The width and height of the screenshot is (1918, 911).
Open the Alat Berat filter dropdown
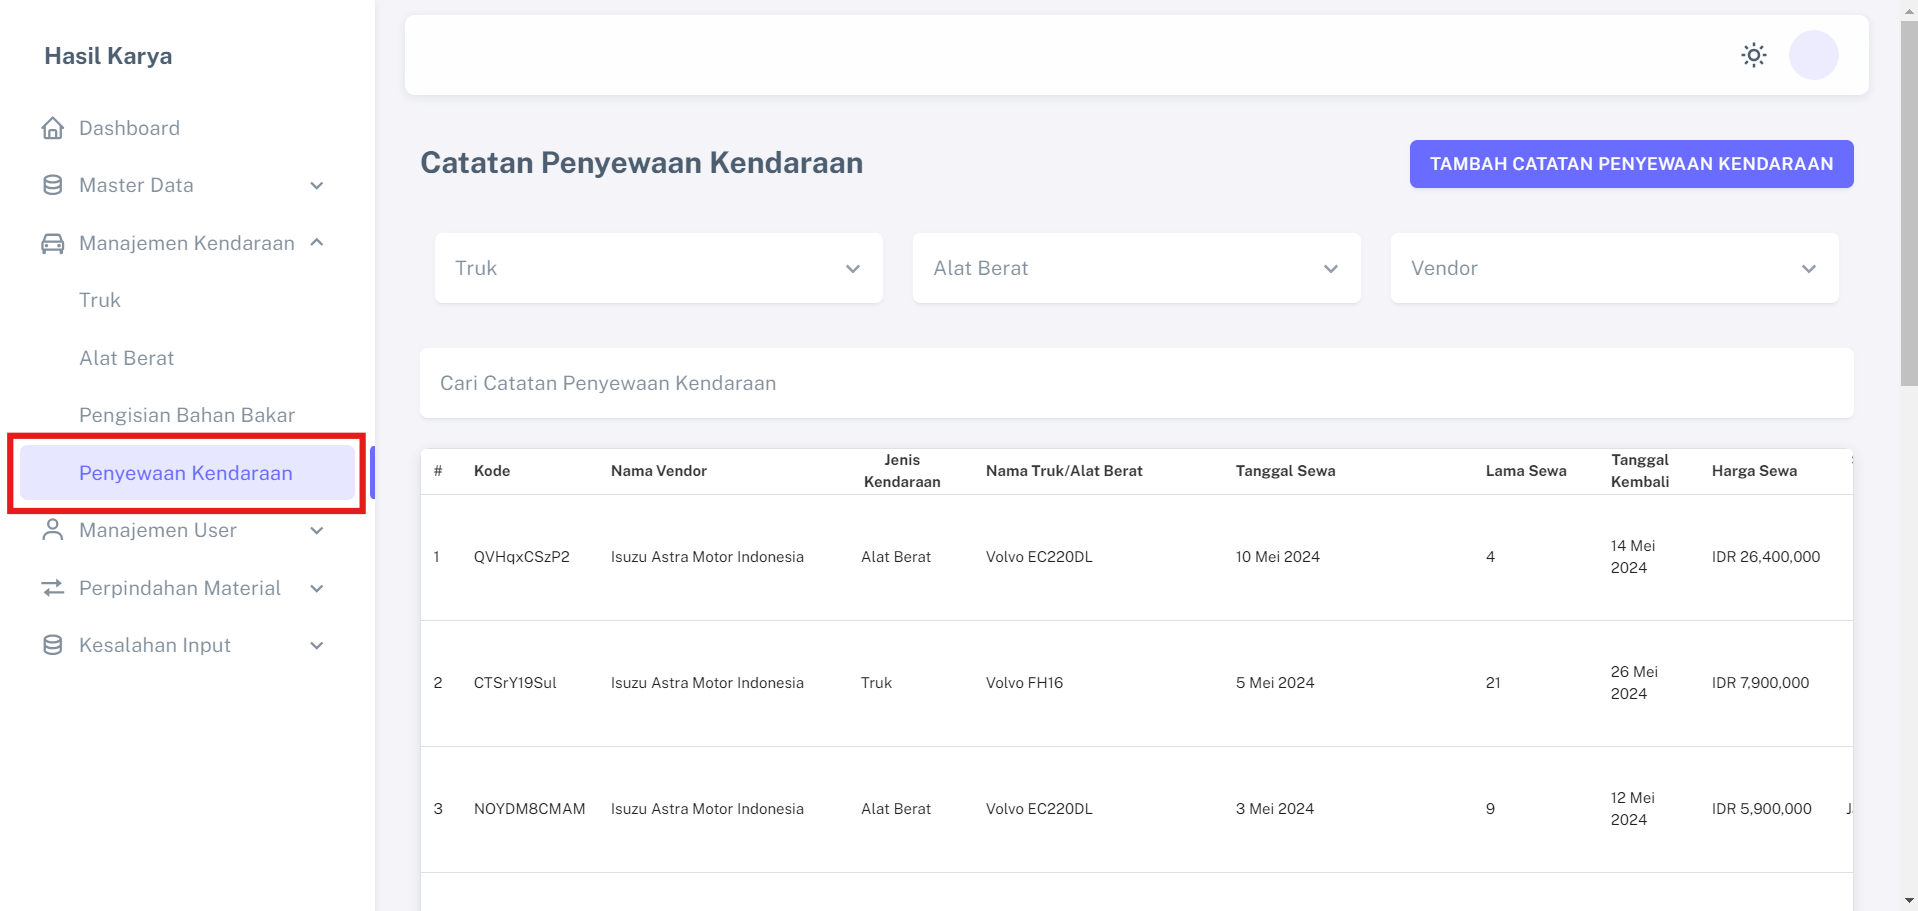point(1135,268)
